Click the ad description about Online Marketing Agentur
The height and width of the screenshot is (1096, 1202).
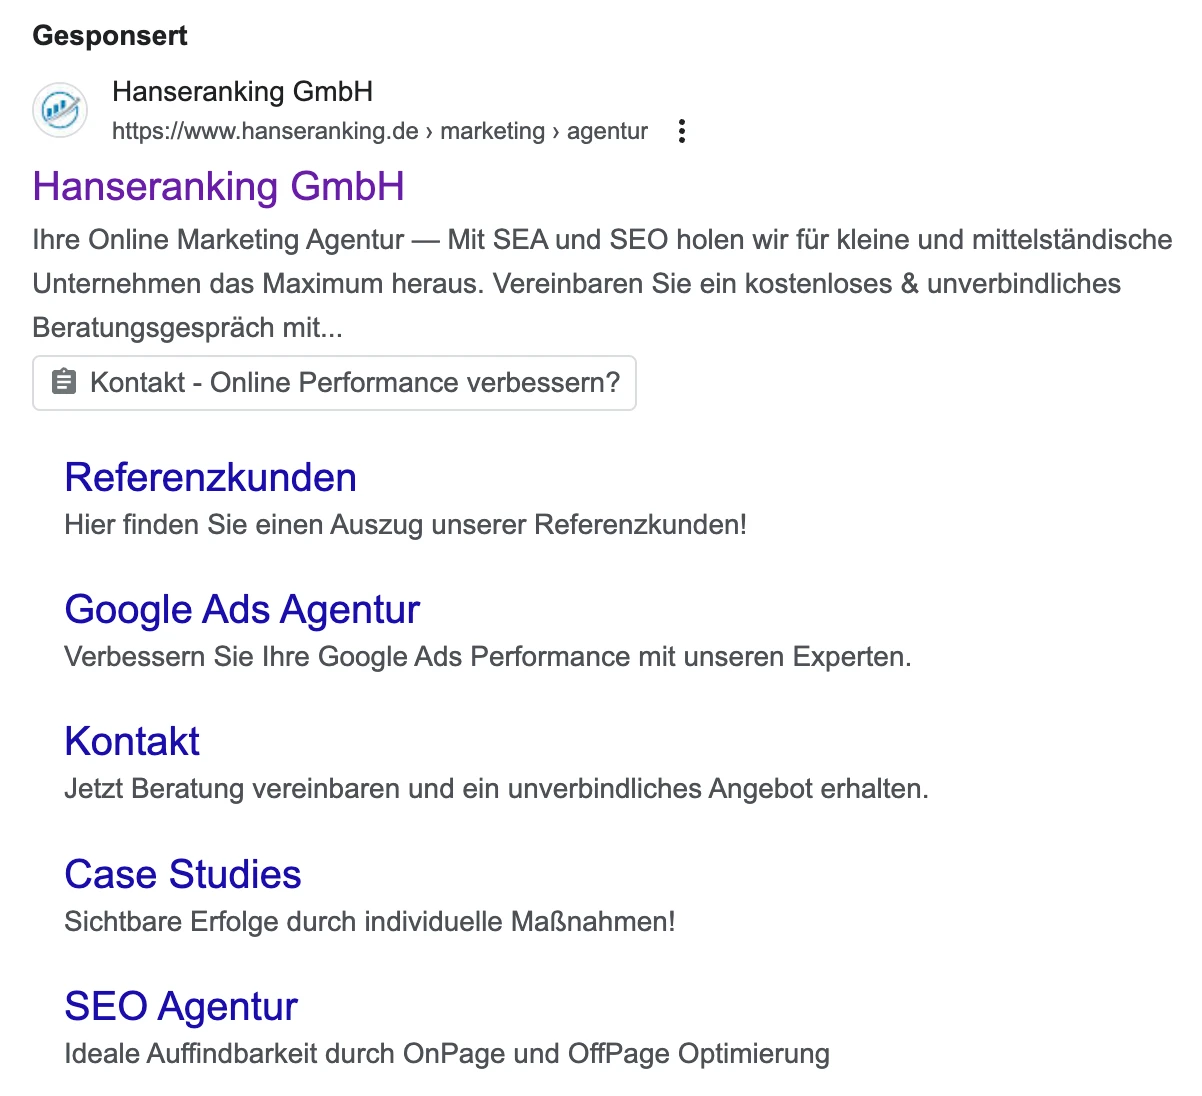[602, 284]
